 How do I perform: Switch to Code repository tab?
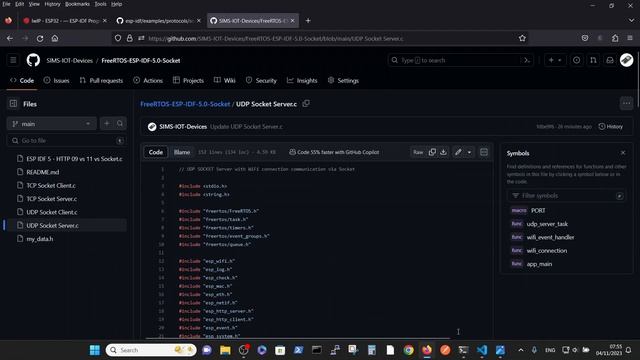pyautogui.click(x=22, y=80)
